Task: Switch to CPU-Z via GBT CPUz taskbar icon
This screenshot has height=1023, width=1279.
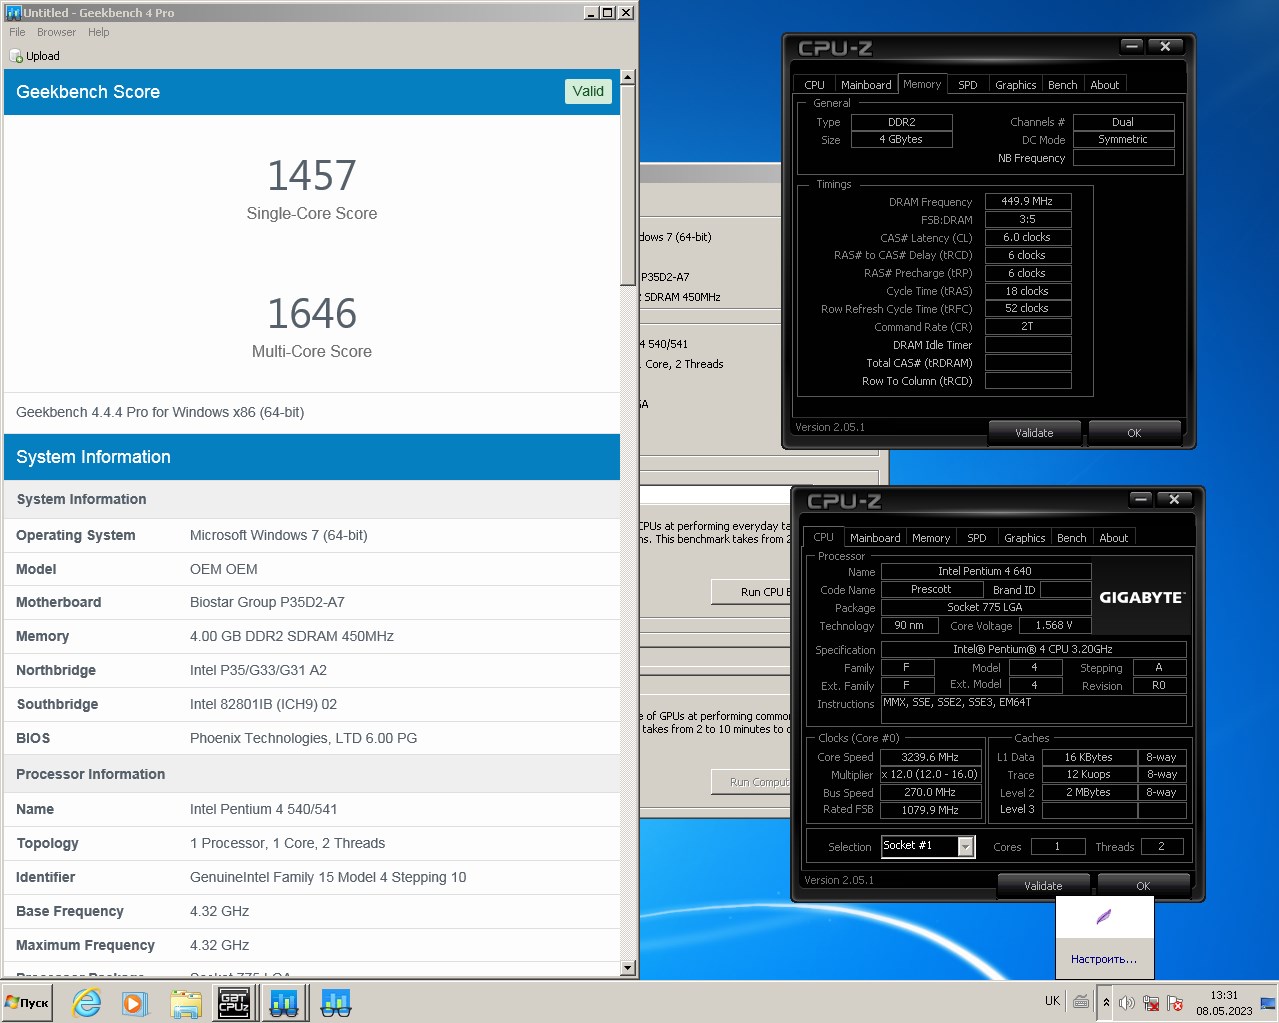Action: [x=234, y=1002]
